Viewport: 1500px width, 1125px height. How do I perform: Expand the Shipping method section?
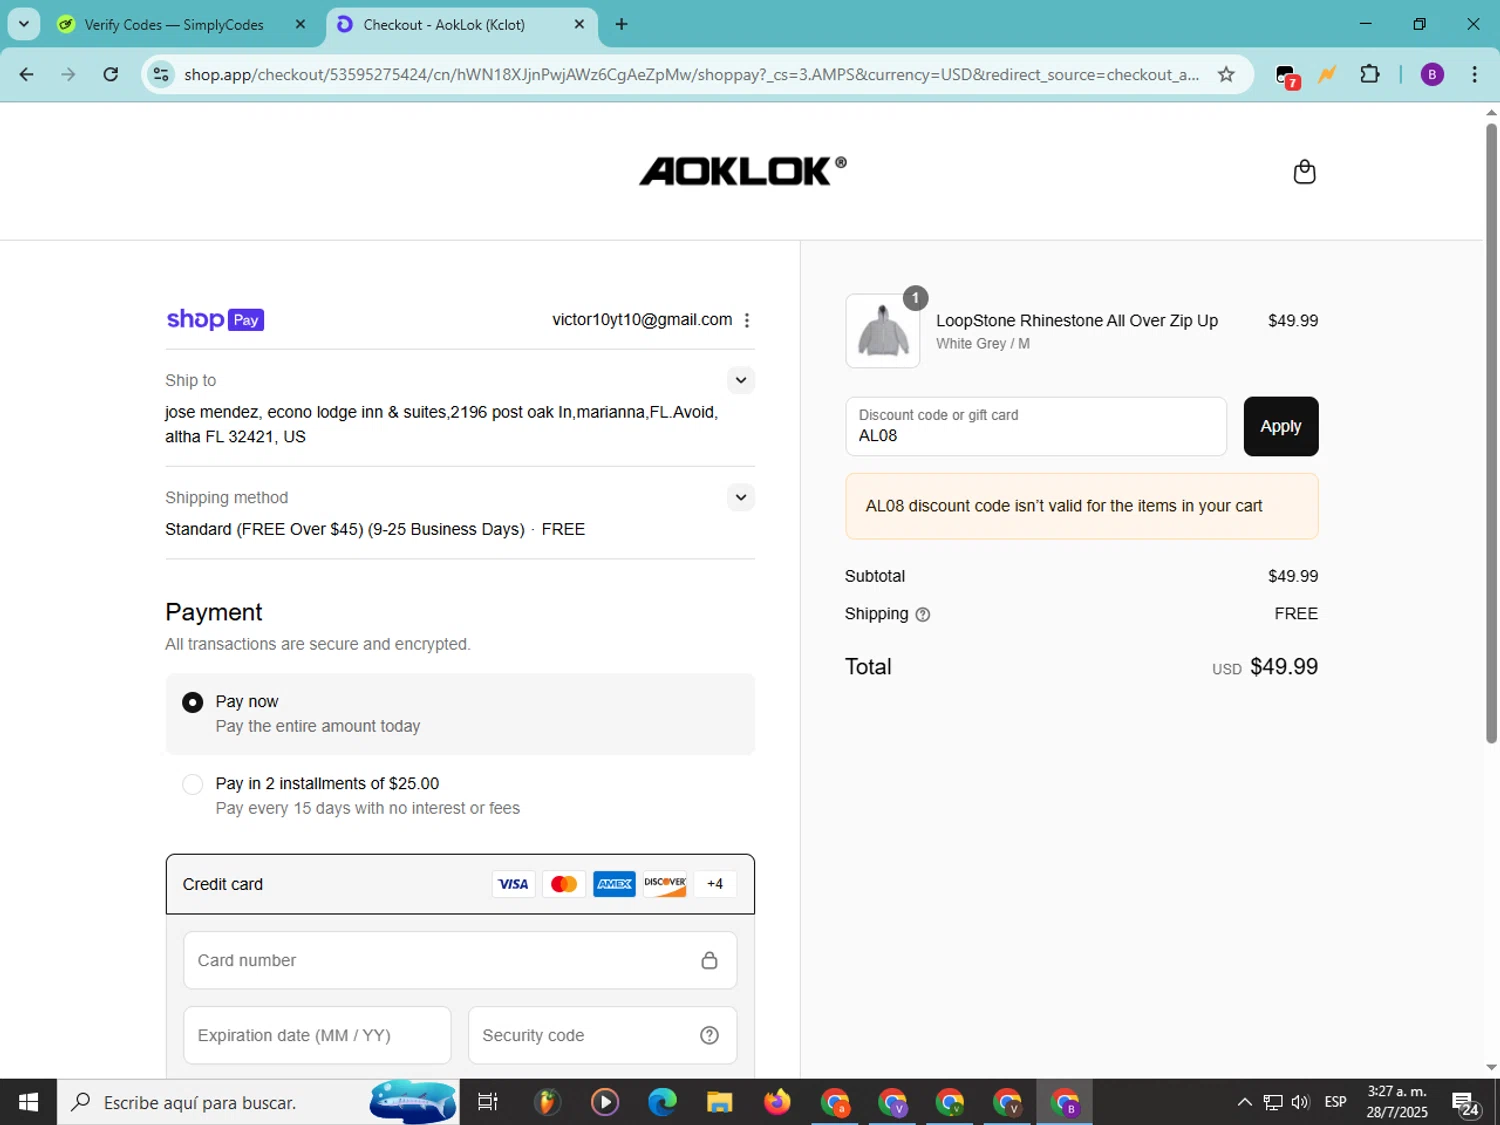click(740, 497)
